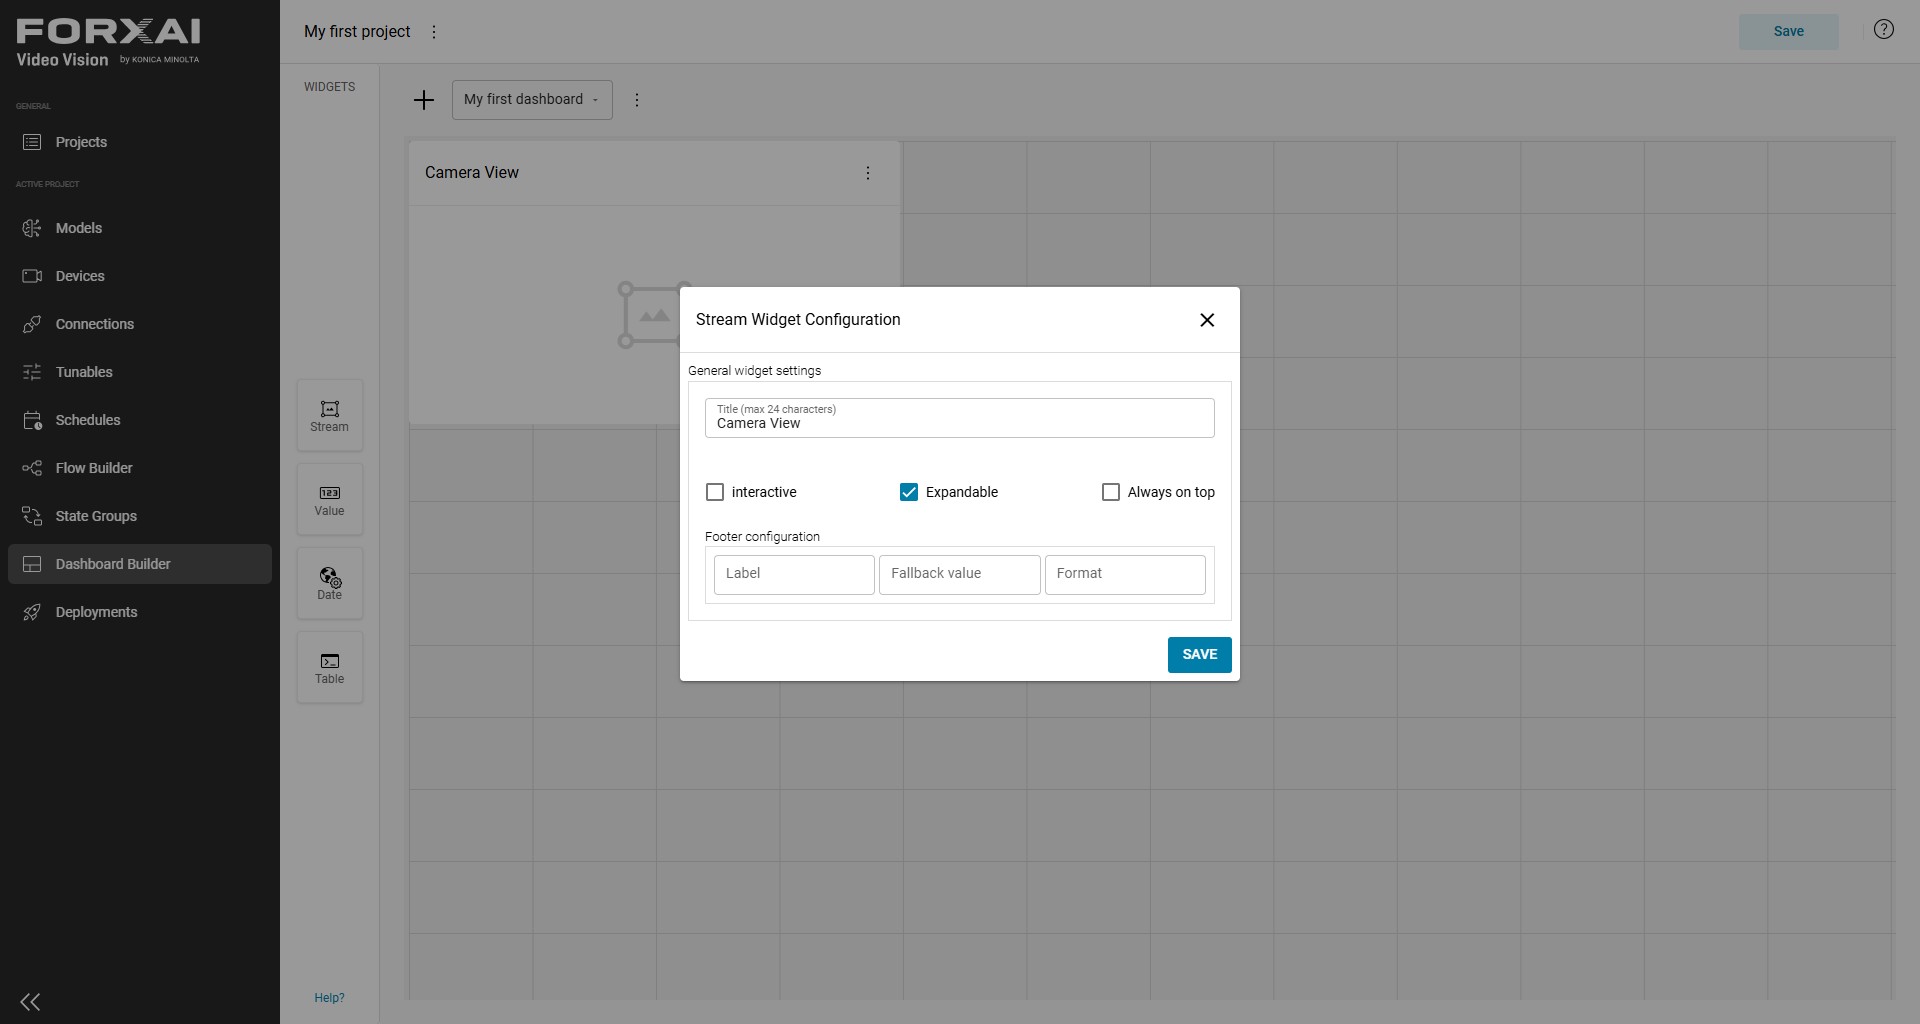Open Deployments rocket icon
Viewport: 1920px width, 1024px height.
[x=32, y=612]
